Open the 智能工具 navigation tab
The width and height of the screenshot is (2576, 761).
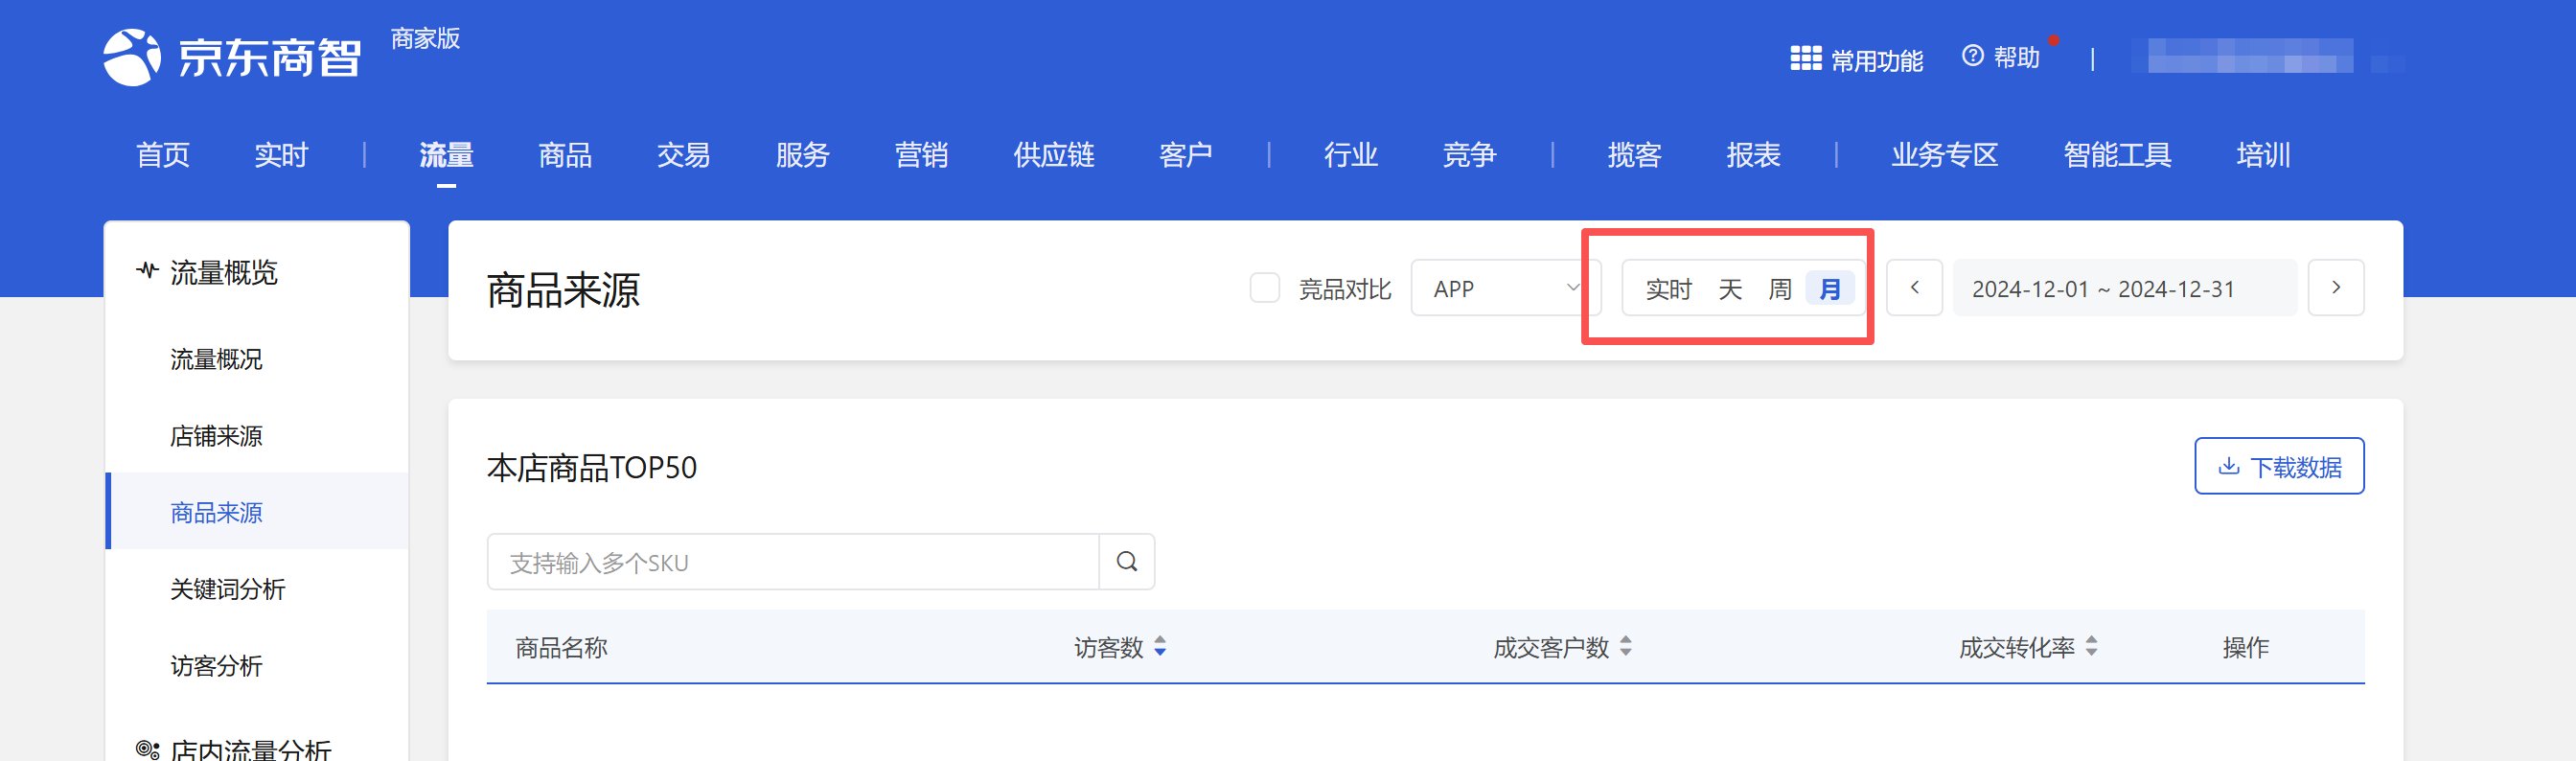point(2118,155)
